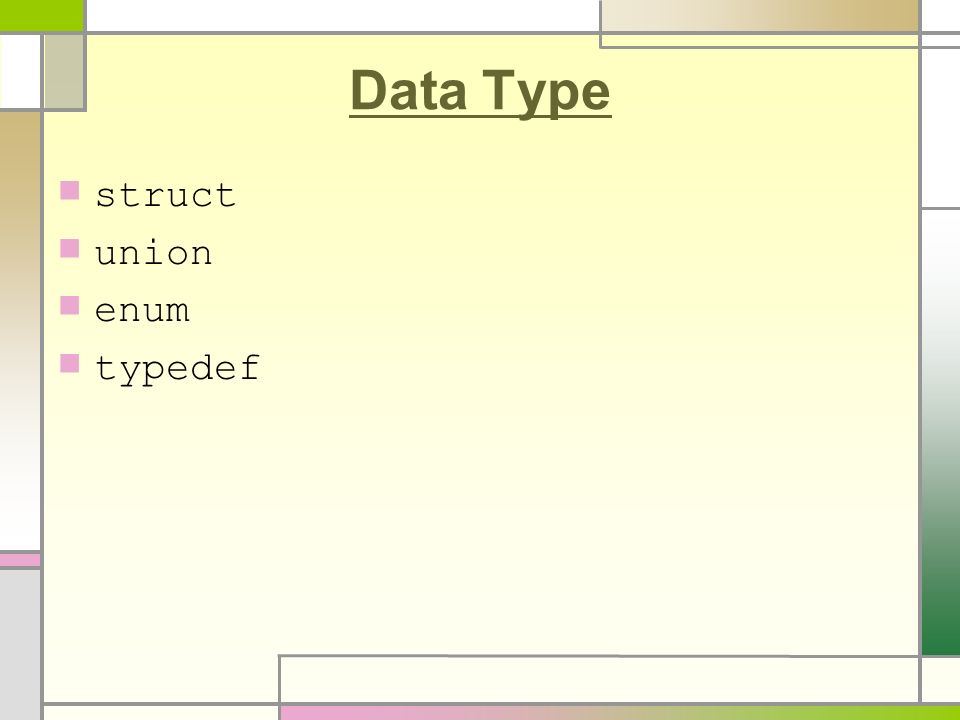960x720 pixels.
Task: Click the light gray block at bottom-left
Action: point(20,645)
